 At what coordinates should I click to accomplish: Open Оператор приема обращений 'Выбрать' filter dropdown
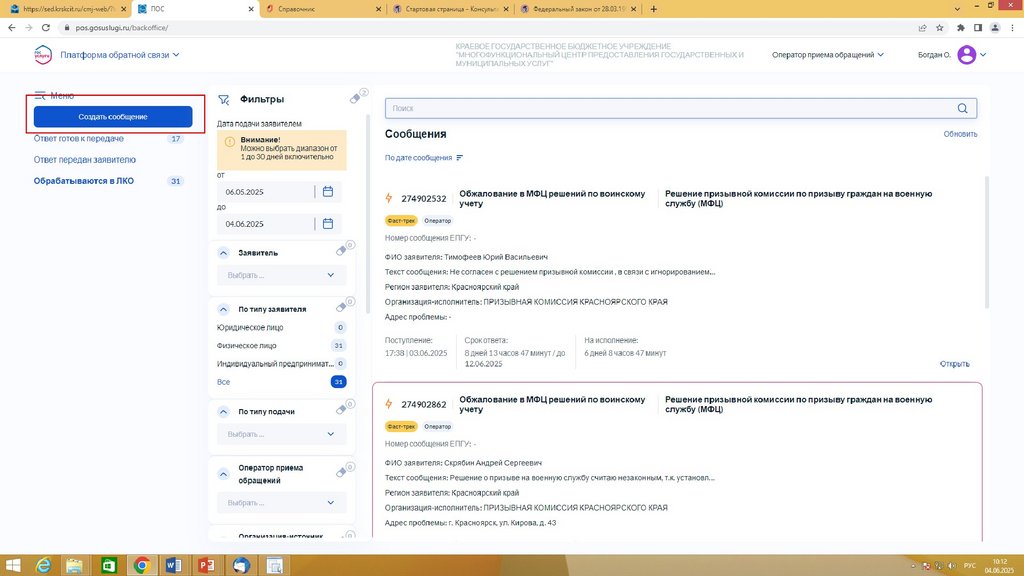point(281,503)
